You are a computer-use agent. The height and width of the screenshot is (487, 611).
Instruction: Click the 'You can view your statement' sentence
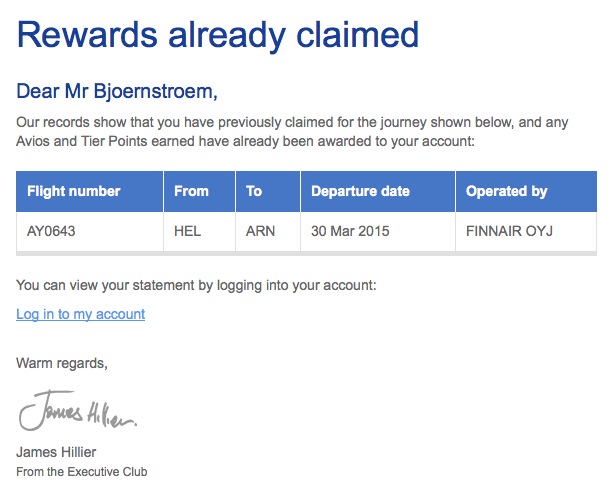tap(196, 285)
